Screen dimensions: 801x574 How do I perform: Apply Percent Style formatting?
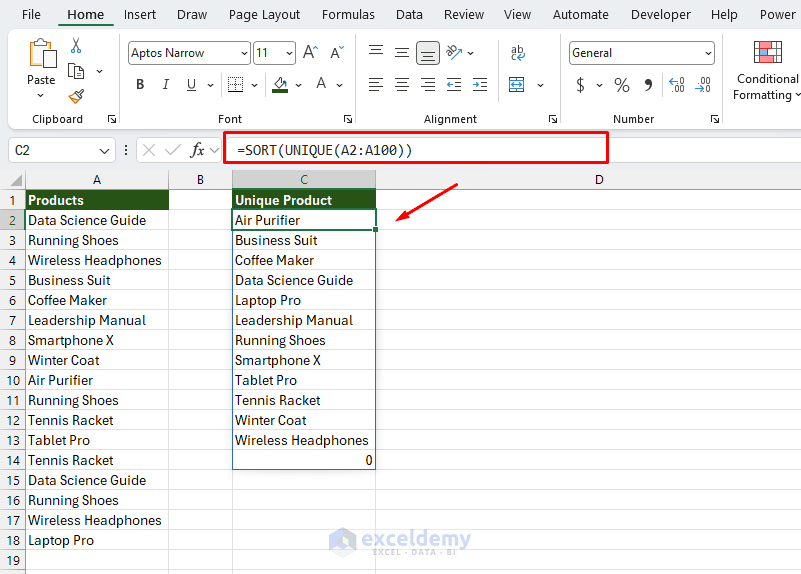click(x=622, y=84)
